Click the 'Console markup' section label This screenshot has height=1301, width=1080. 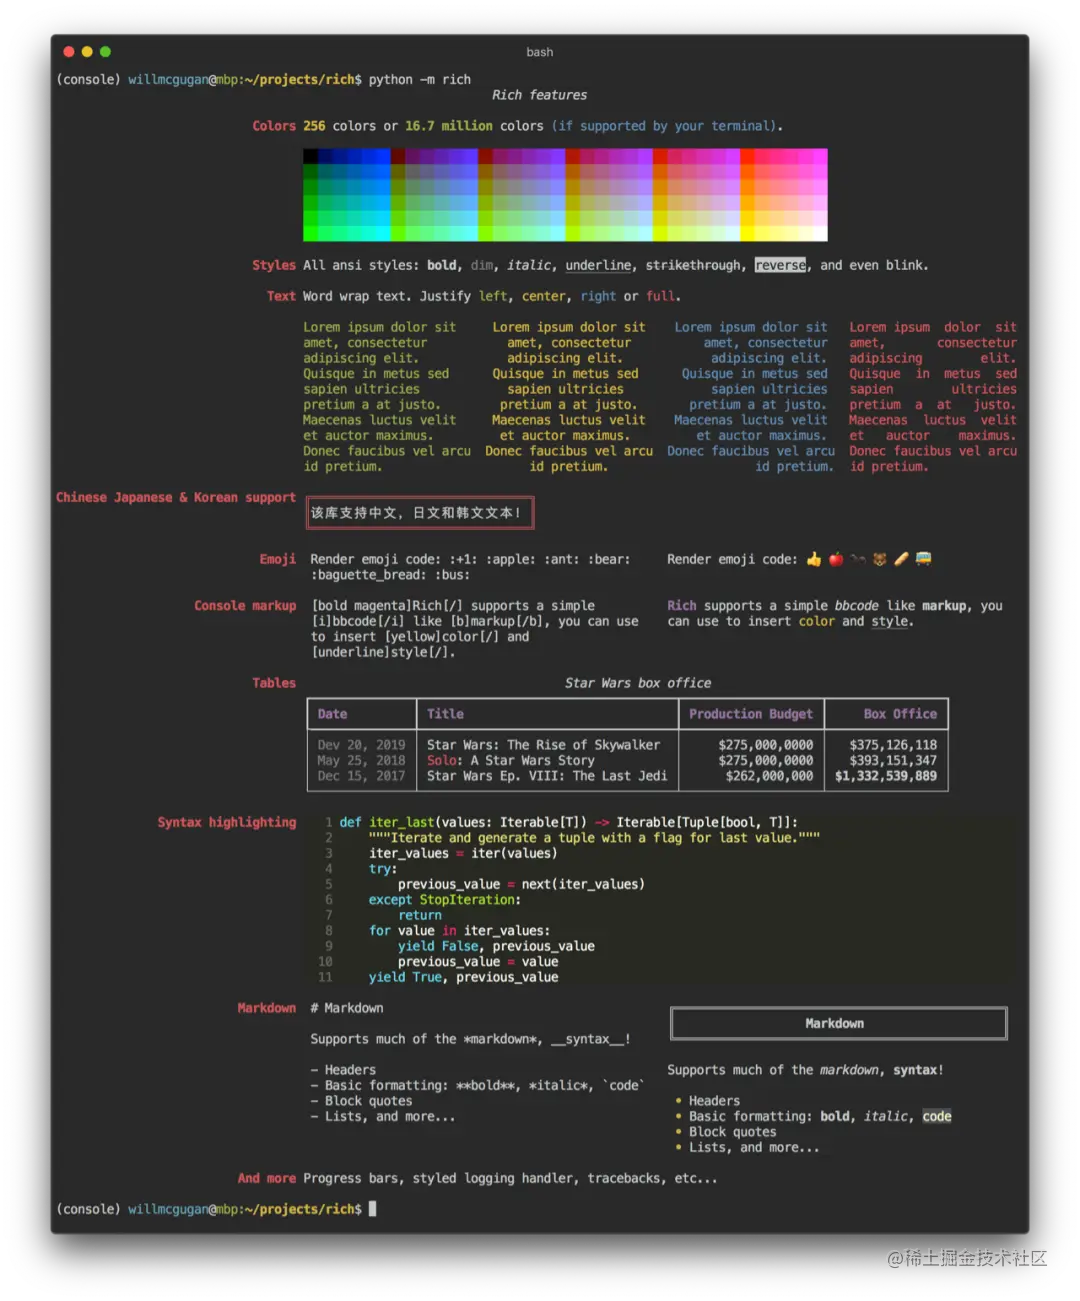245,606
